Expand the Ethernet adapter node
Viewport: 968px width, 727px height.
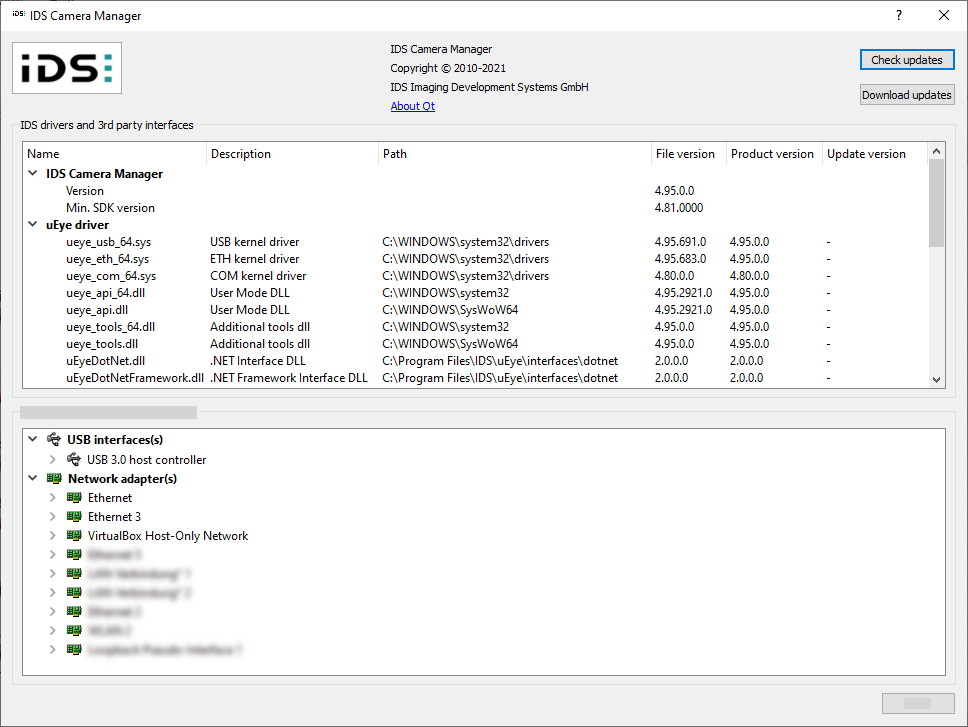coord(52,497)
